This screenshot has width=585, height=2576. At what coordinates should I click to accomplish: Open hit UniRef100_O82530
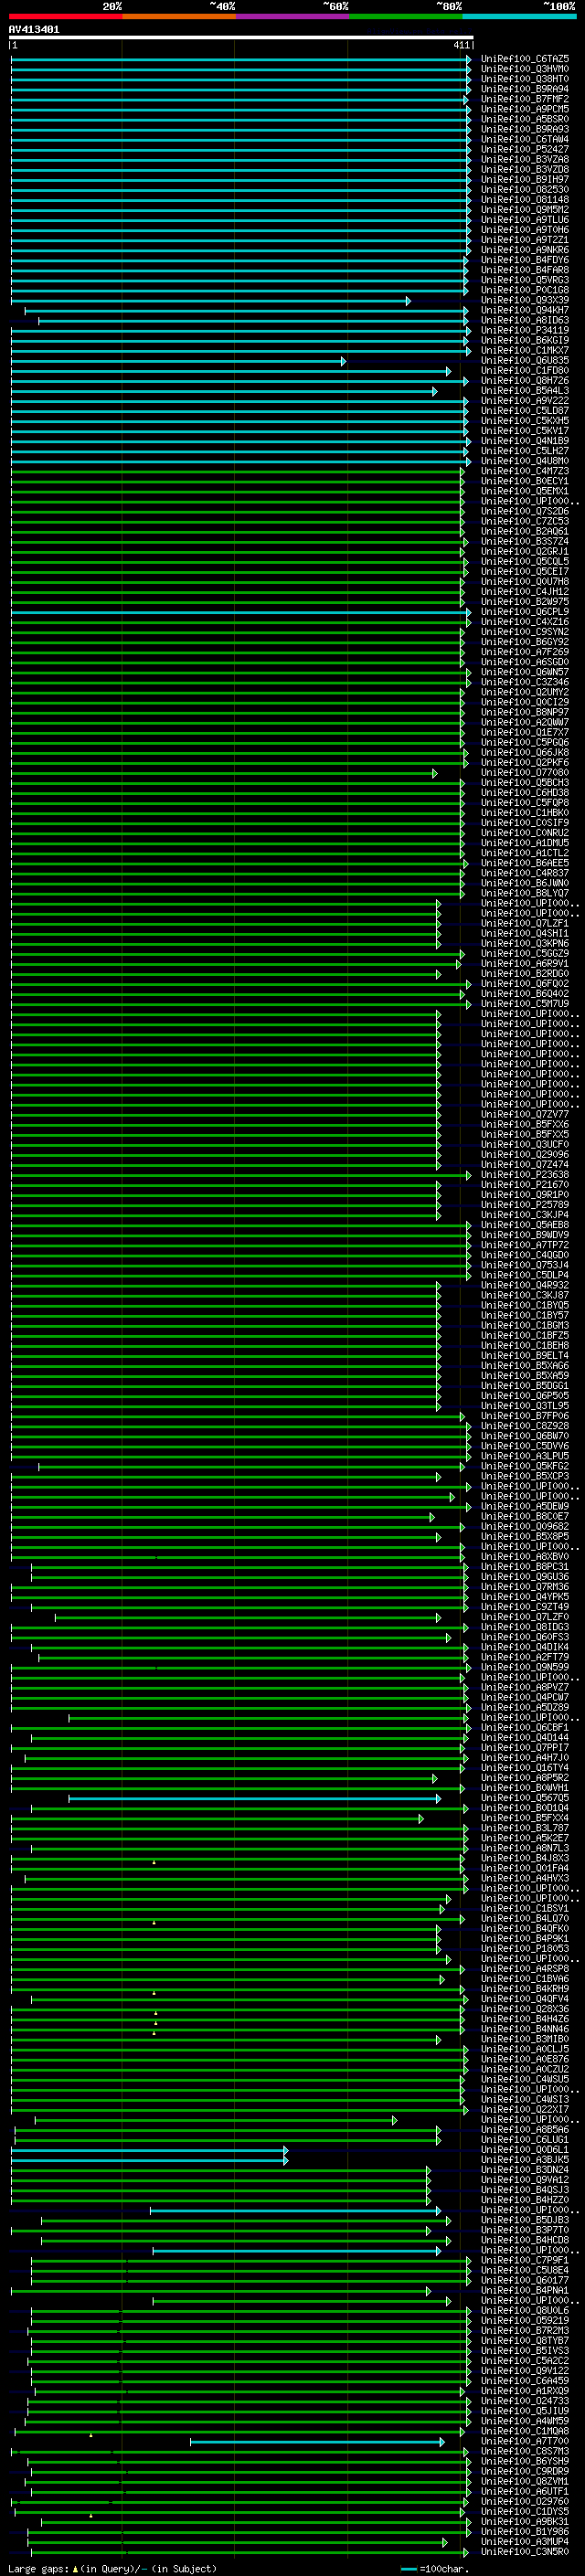pos(525,189)
